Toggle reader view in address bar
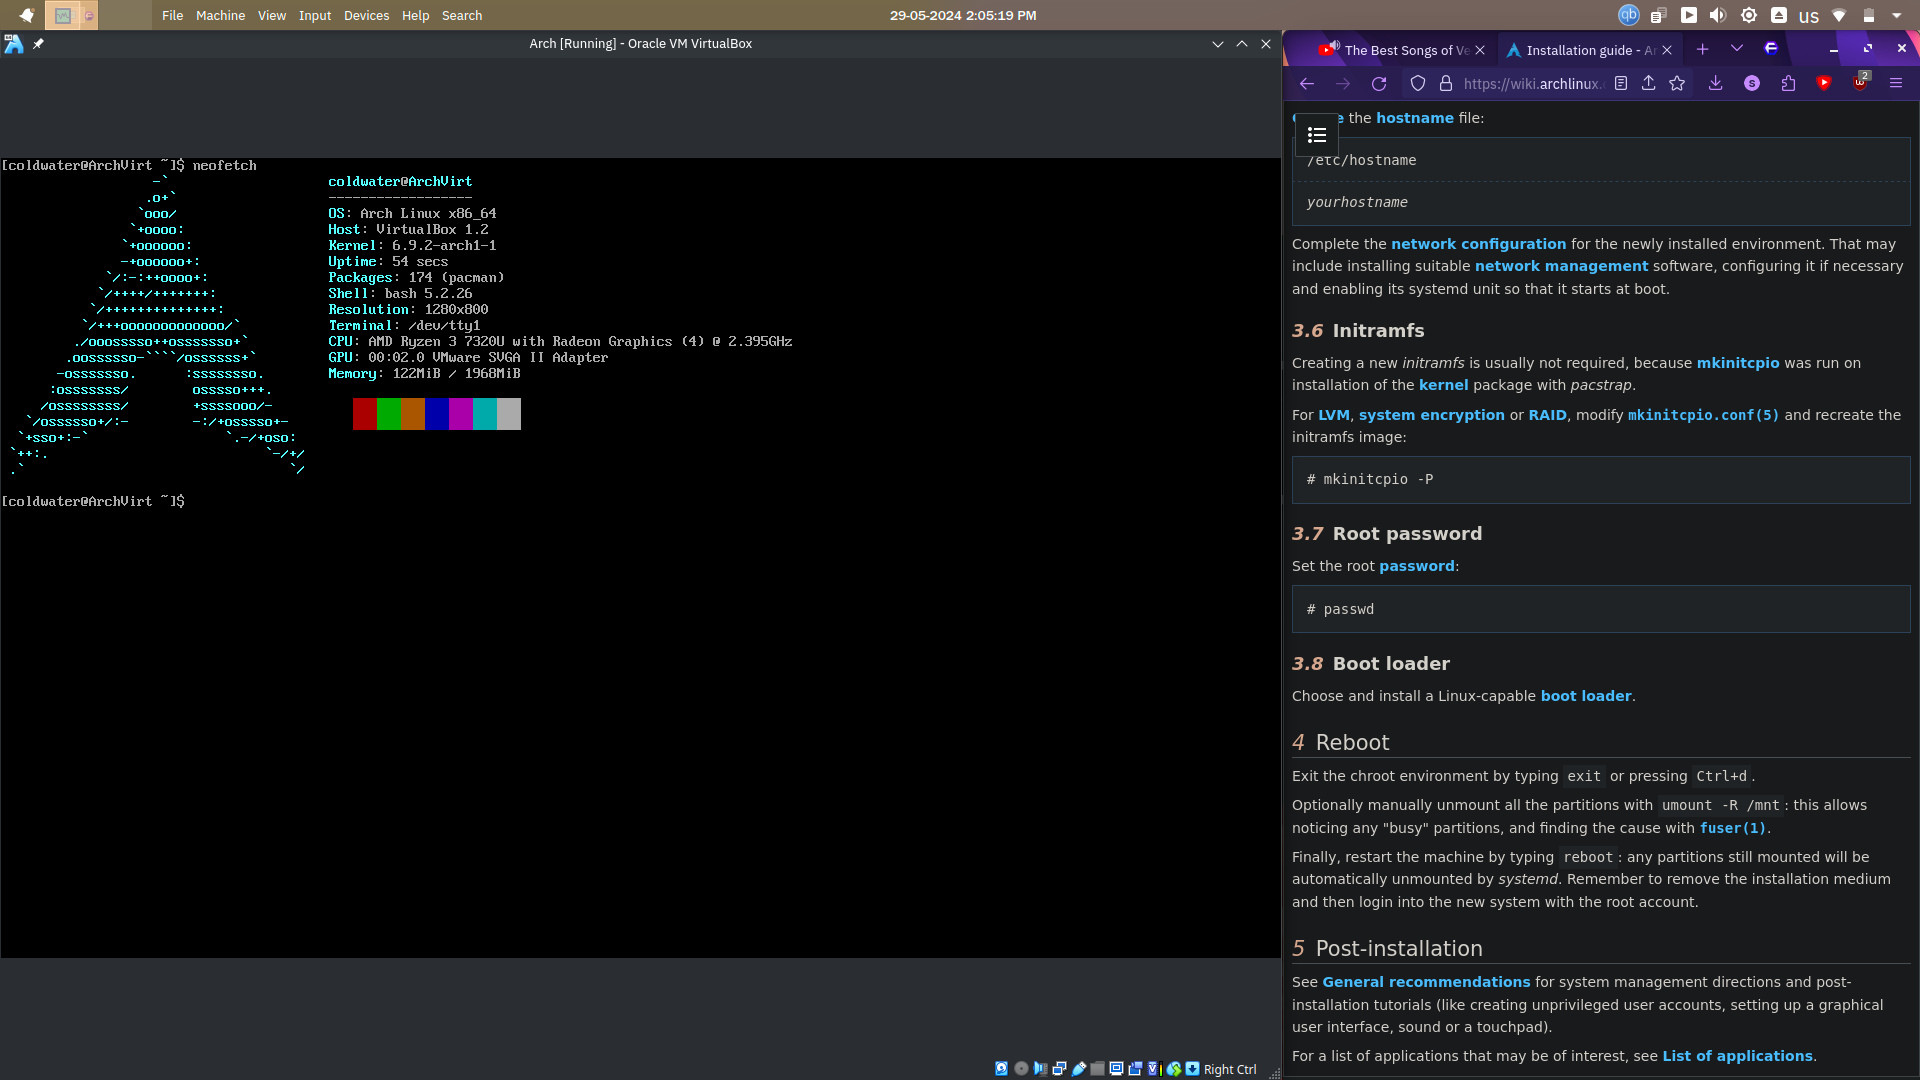 point(1621,84)
